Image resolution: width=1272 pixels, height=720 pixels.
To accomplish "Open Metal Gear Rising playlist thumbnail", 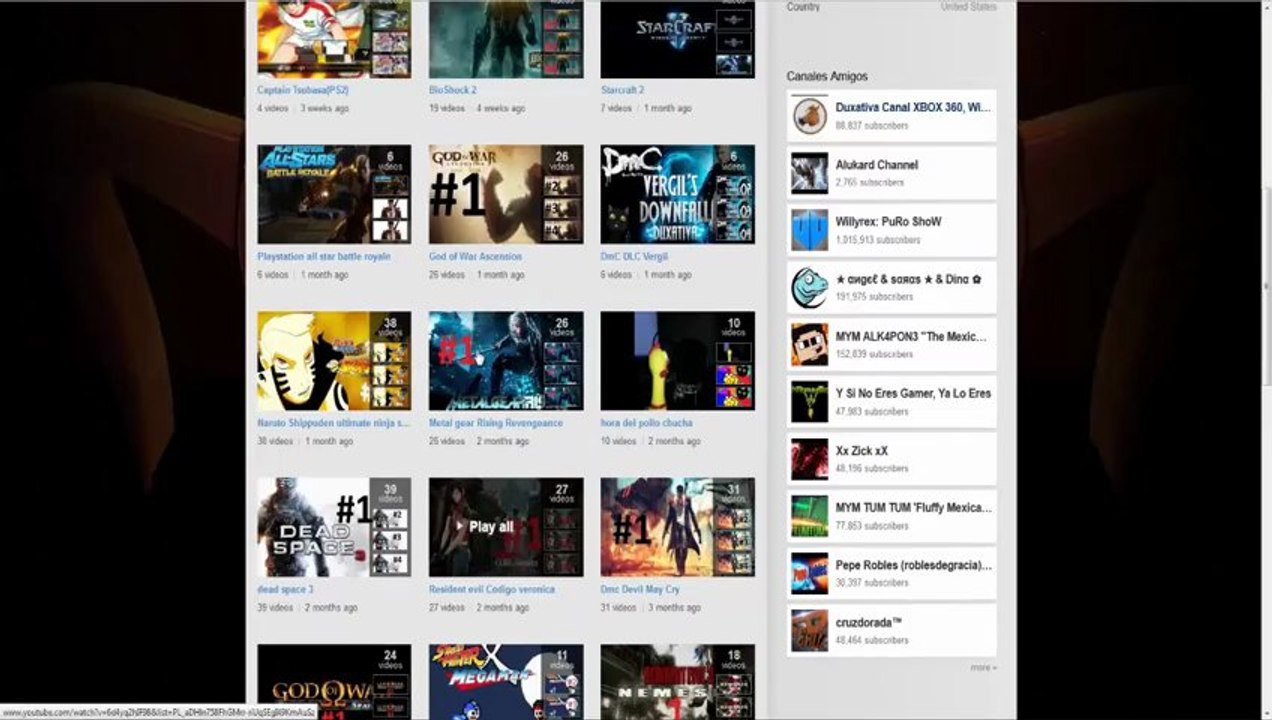I will pos(506,360).
